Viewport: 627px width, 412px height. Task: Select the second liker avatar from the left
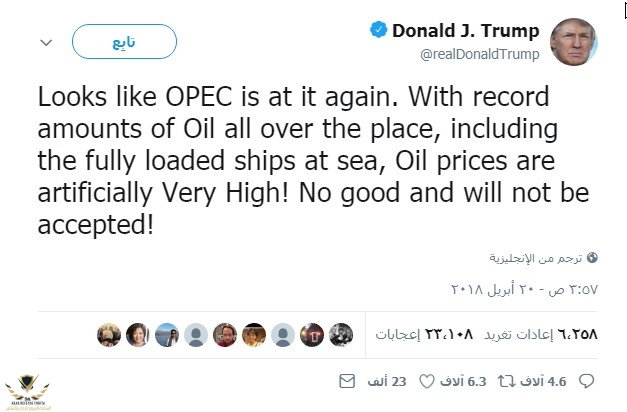click(x=138, y=335)
